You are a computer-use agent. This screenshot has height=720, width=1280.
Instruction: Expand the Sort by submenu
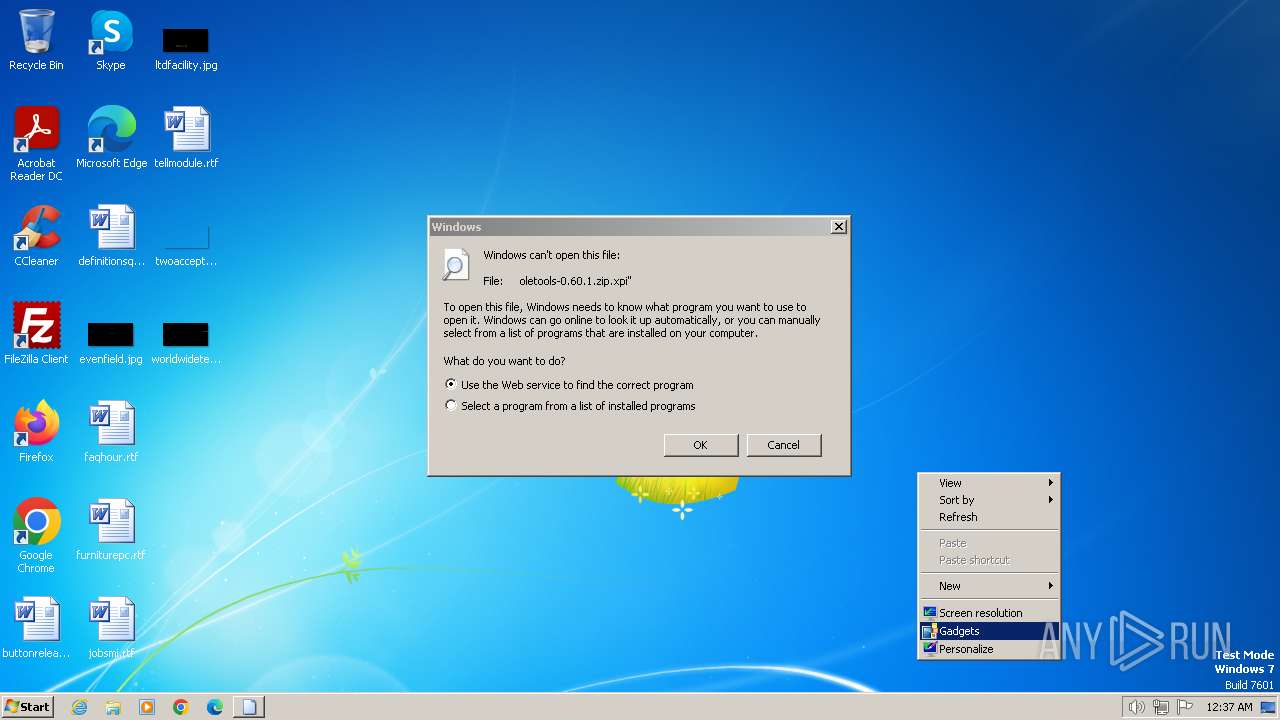[x=989, y=500]
